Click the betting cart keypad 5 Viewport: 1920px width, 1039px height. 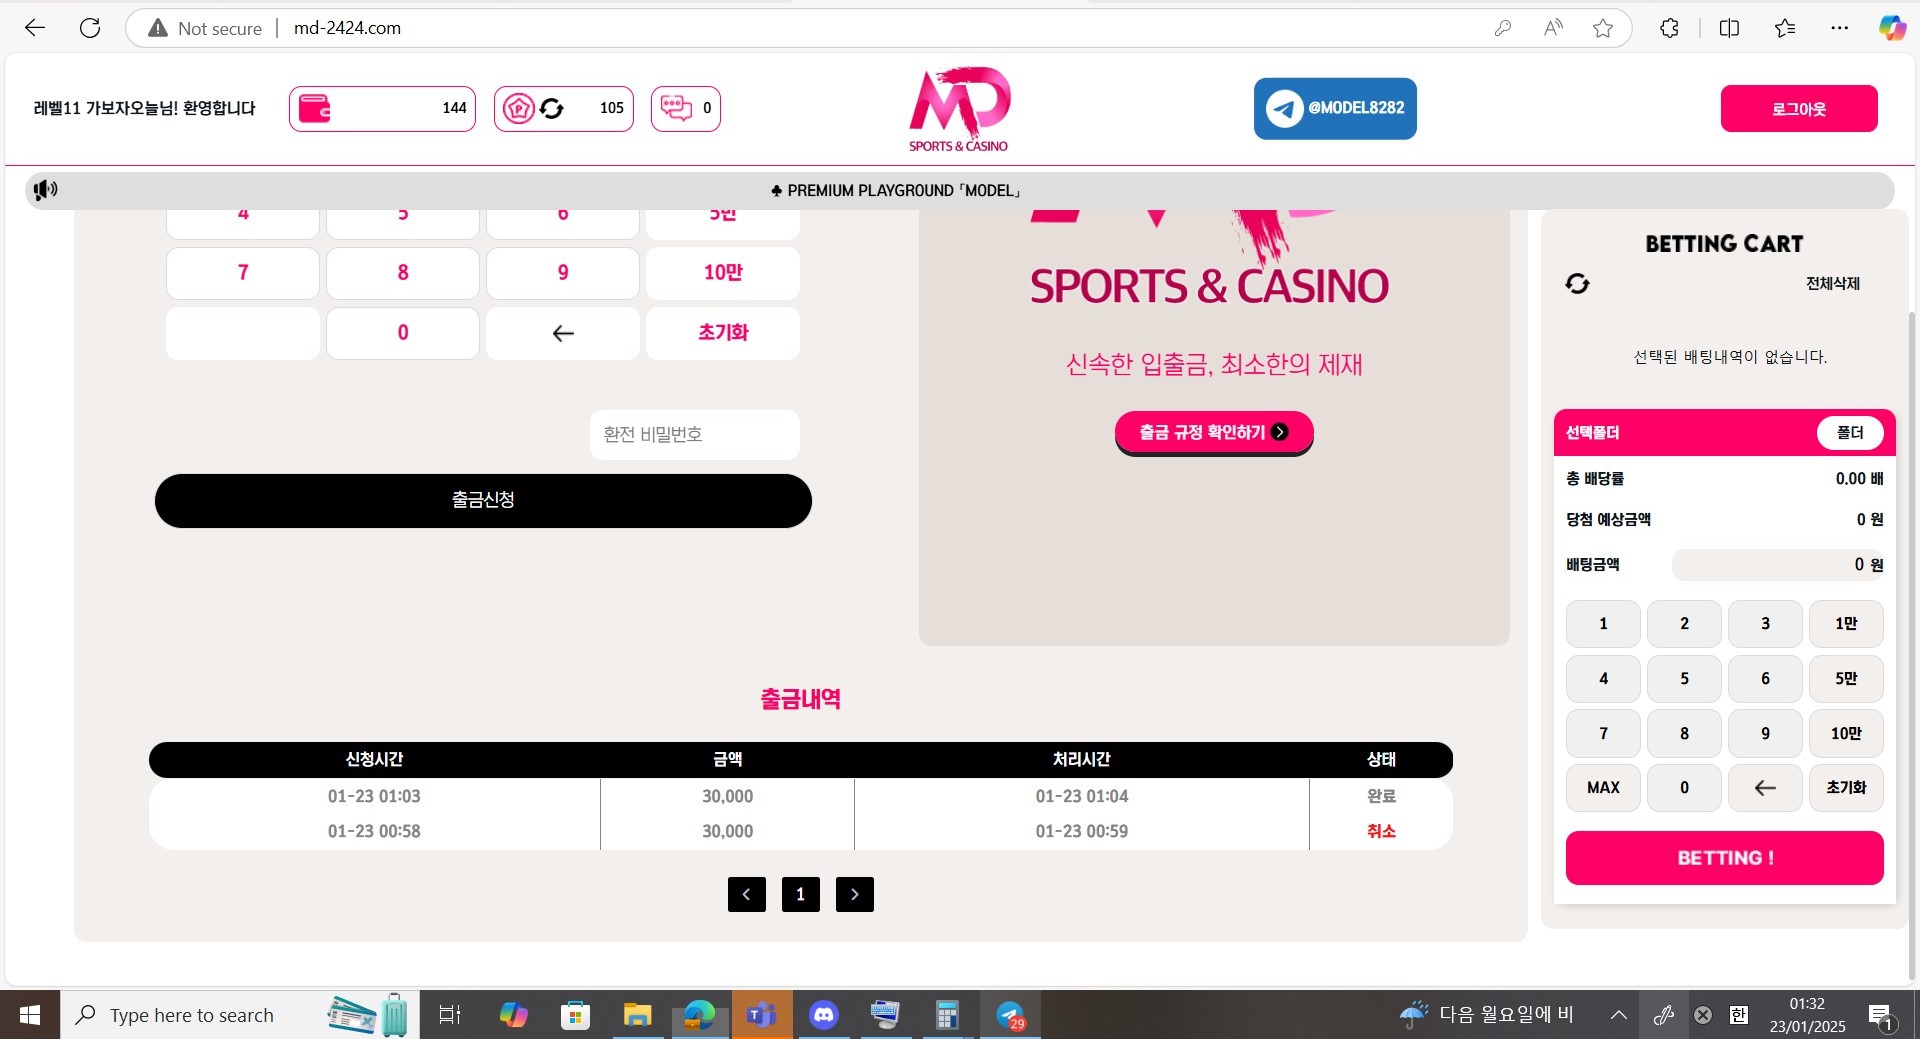coord(1684,678)
